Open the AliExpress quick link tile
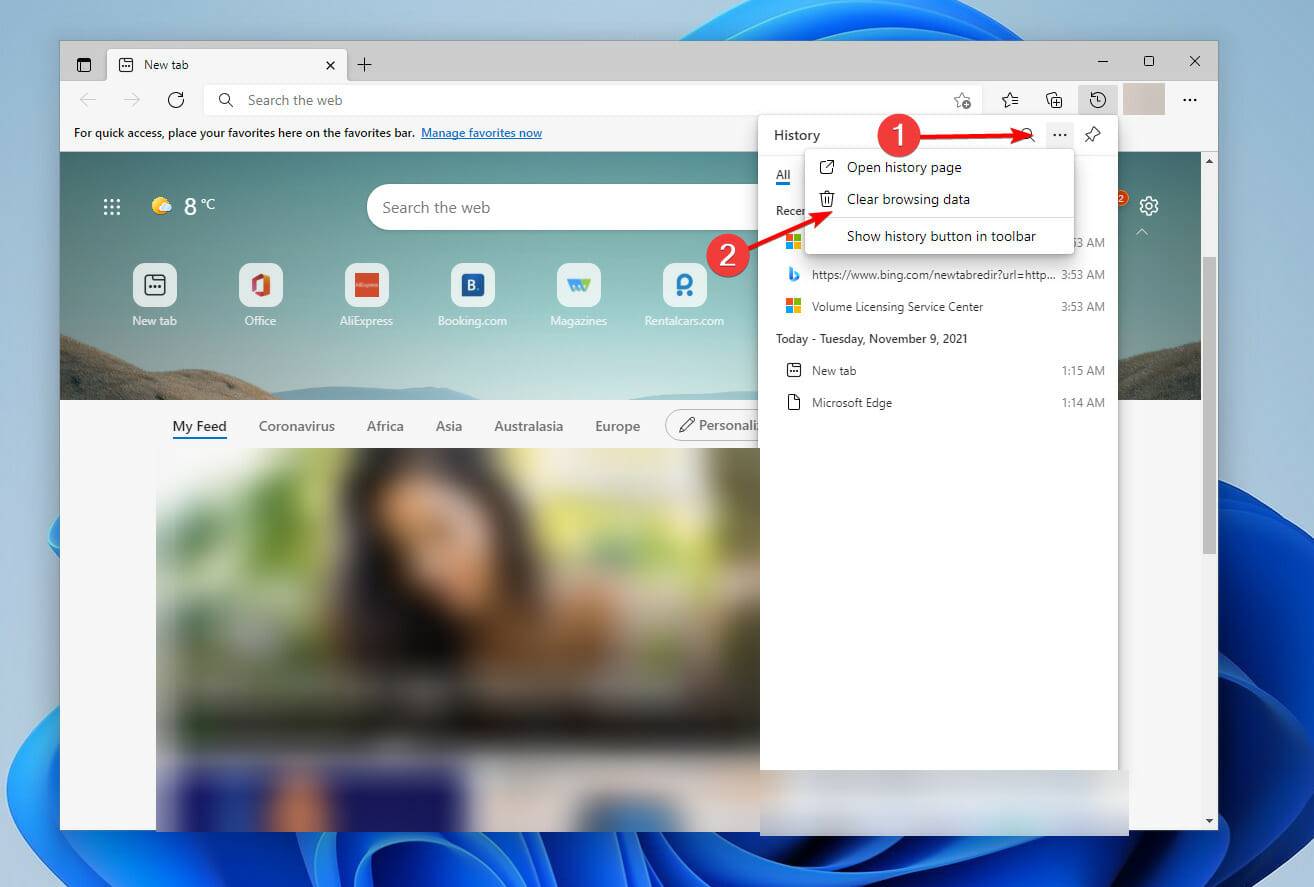Screen dimensions: 1314x887 click(x=366, y=295)
